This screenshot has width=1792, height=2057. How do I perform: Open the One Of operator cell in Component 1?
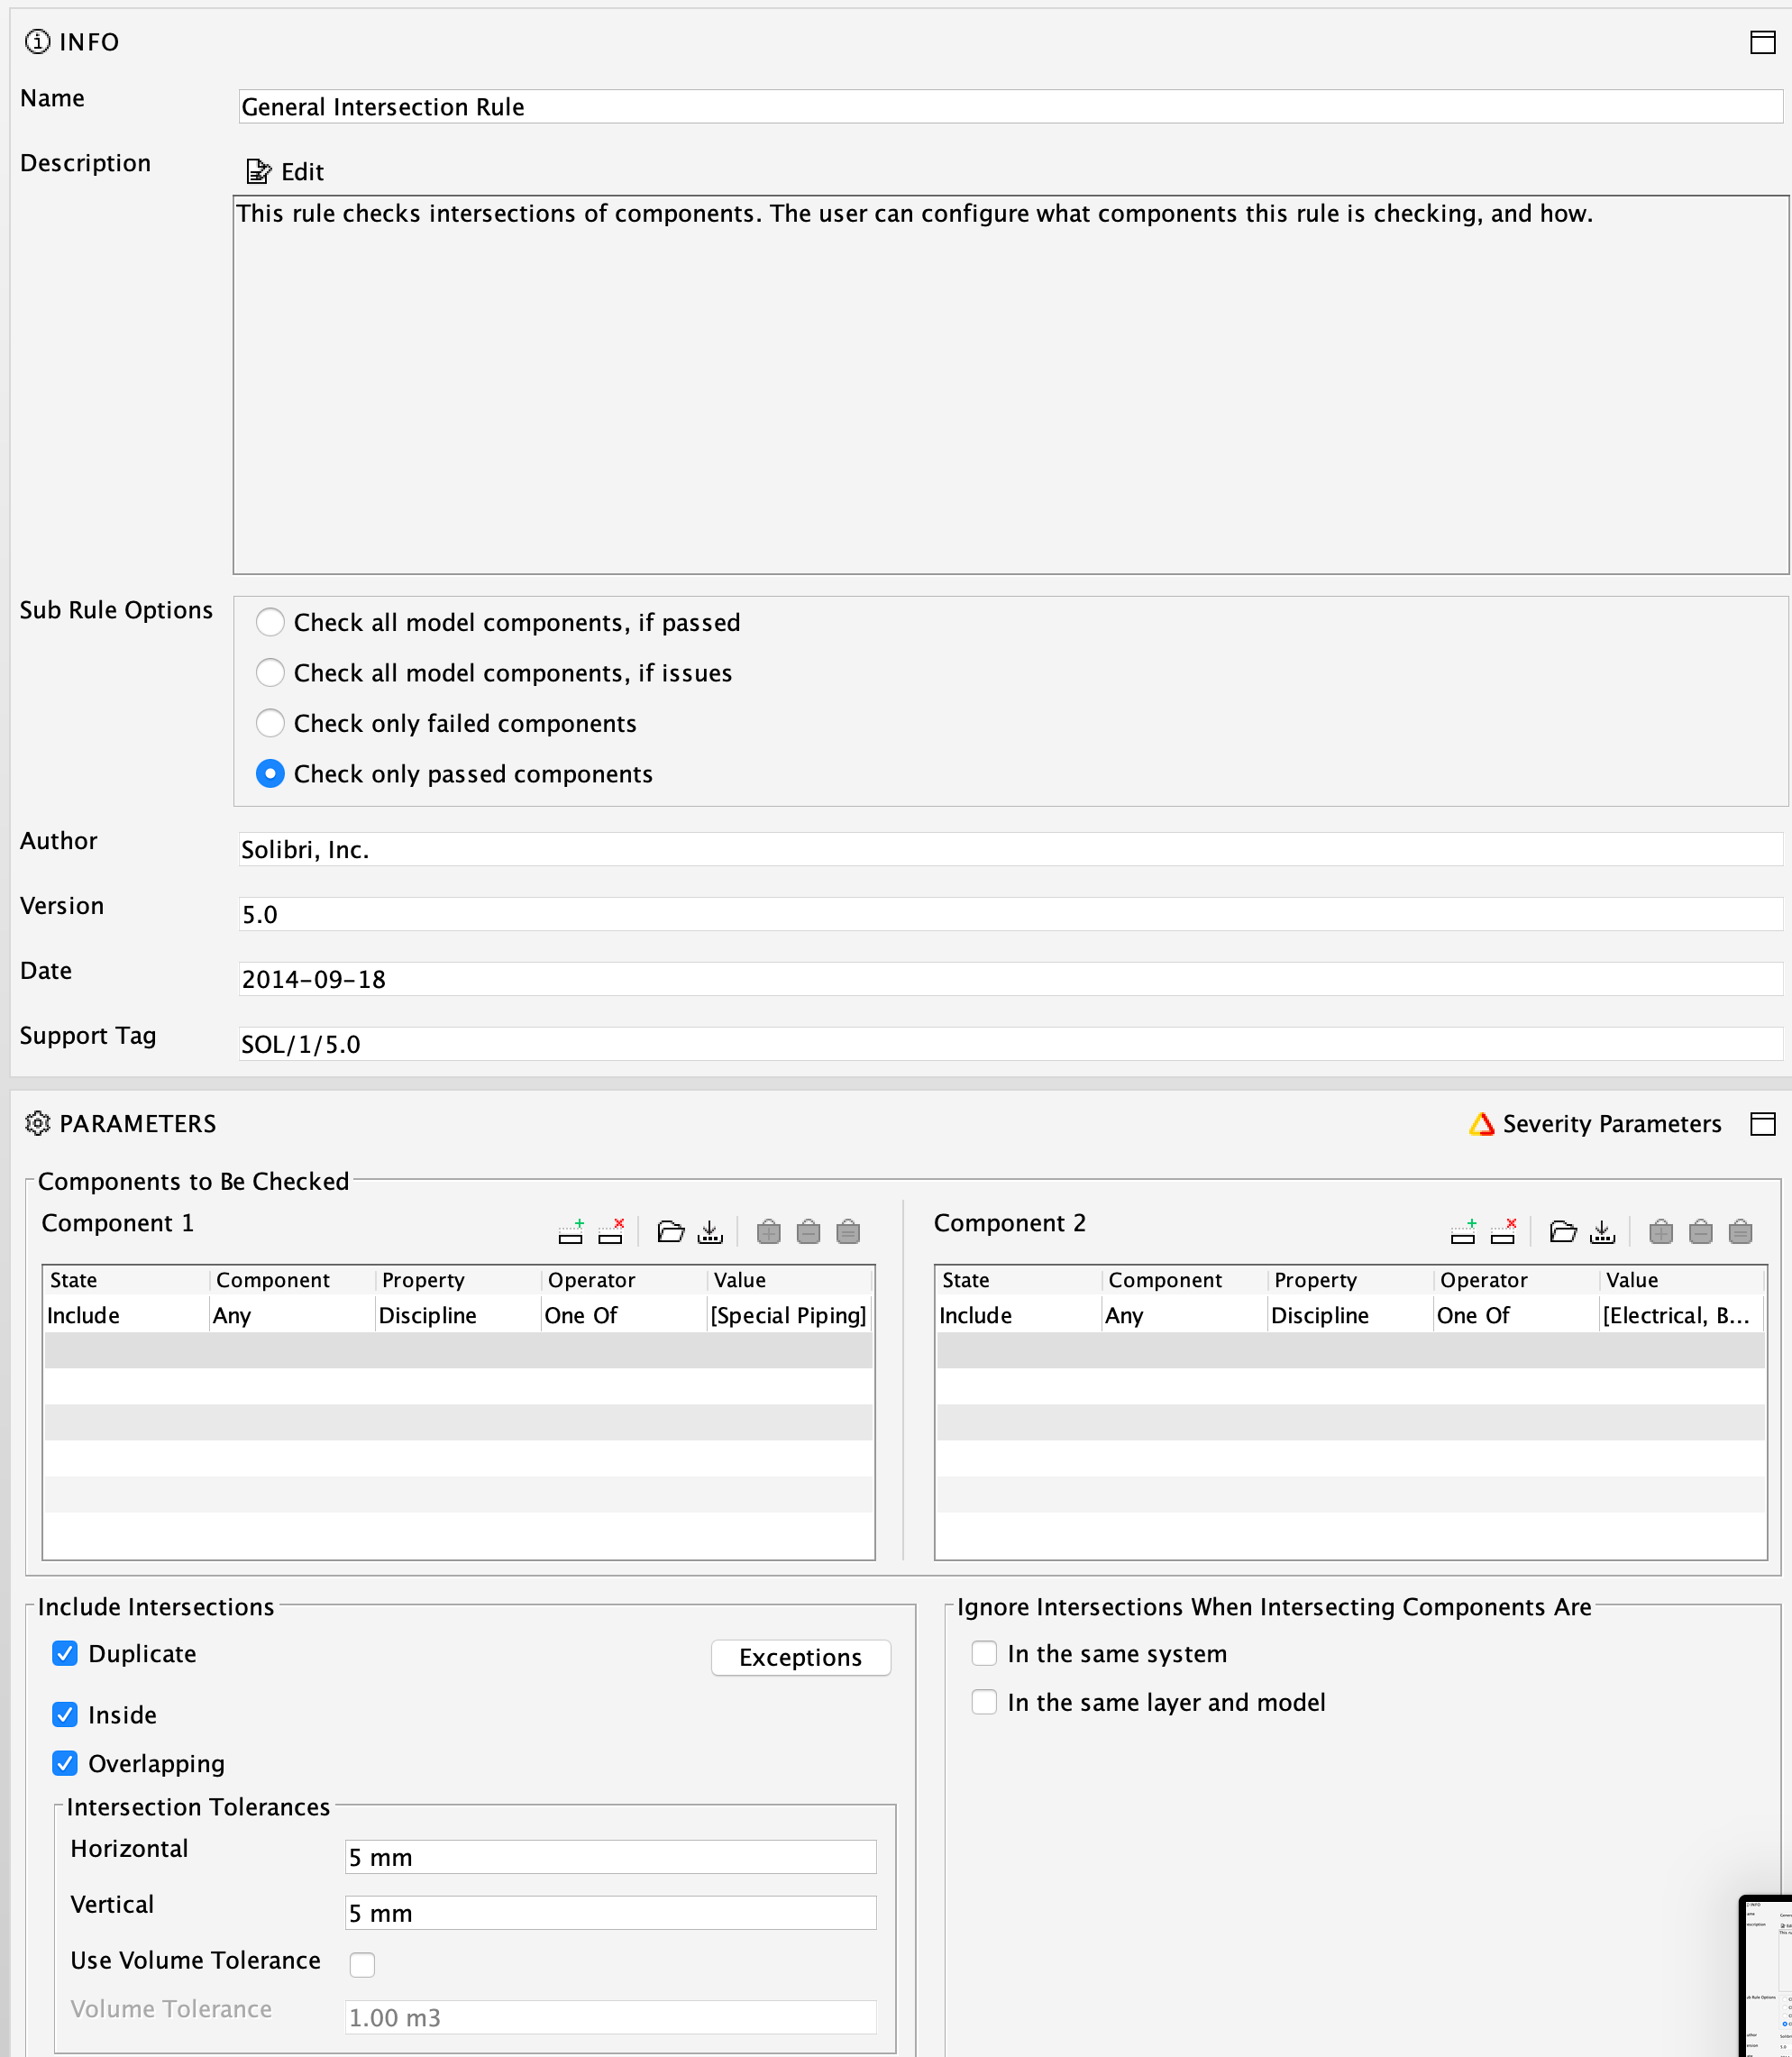(x=624, y=1315)
